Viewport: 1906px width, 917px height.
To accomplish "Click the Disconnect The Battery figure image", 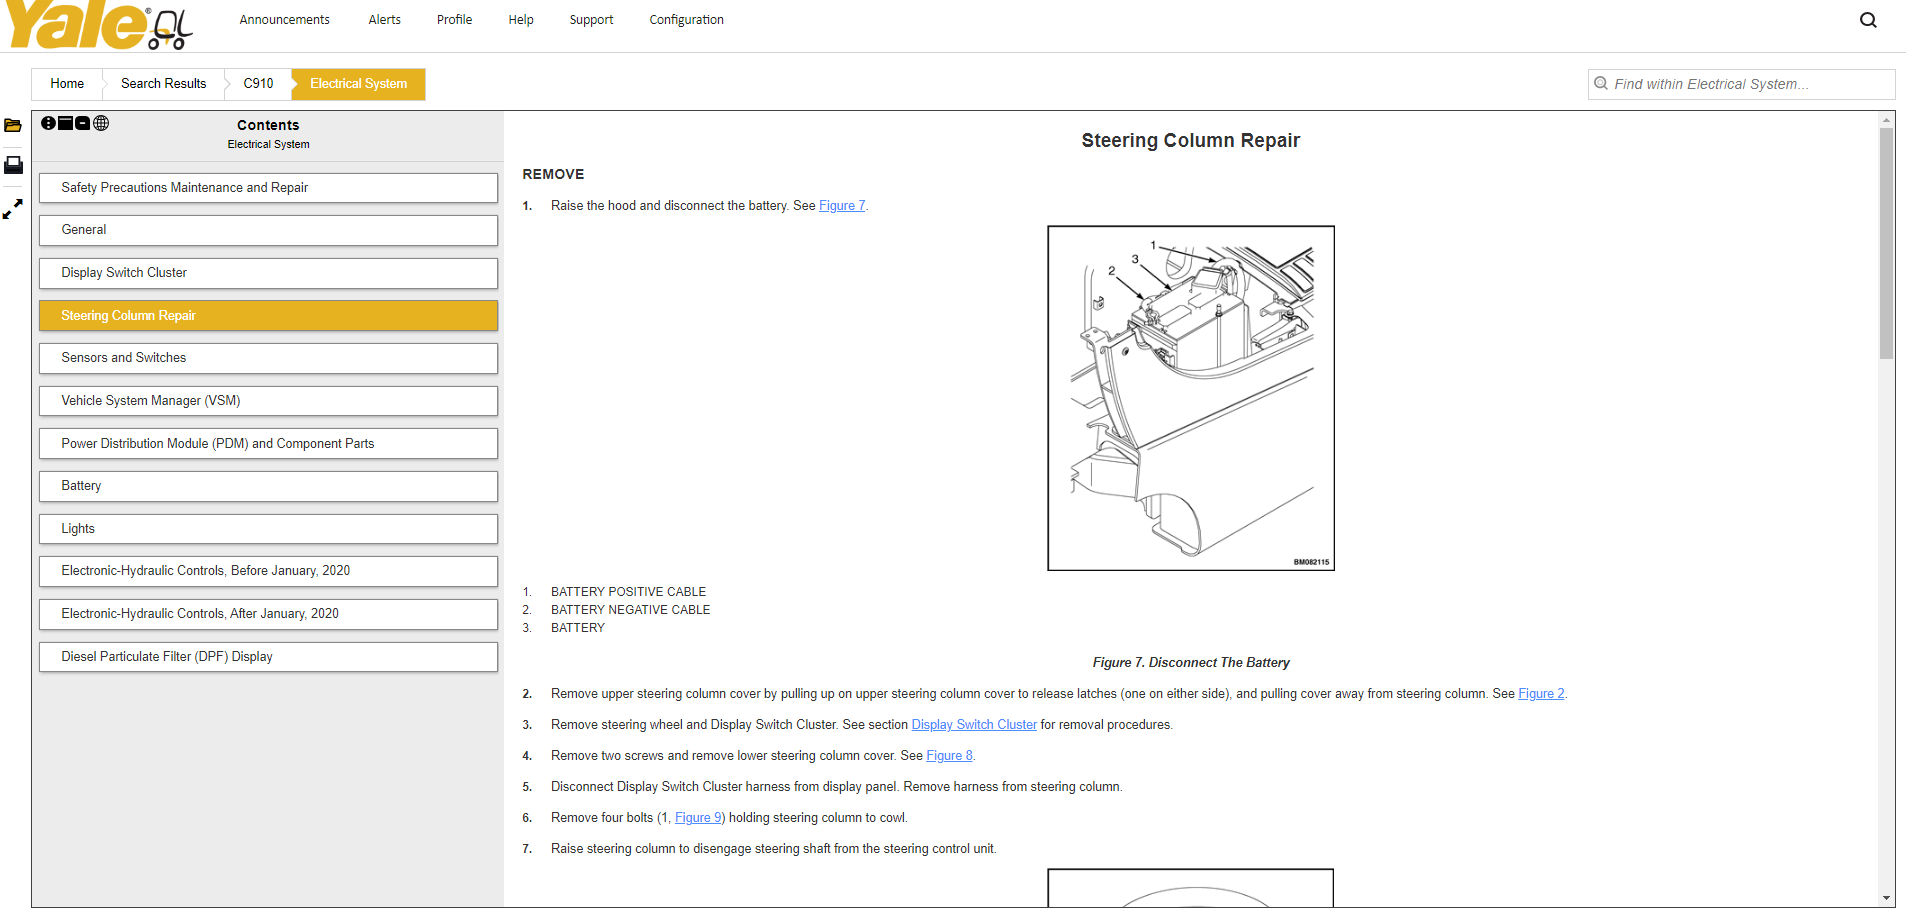I will click(x=1191, y=398).
